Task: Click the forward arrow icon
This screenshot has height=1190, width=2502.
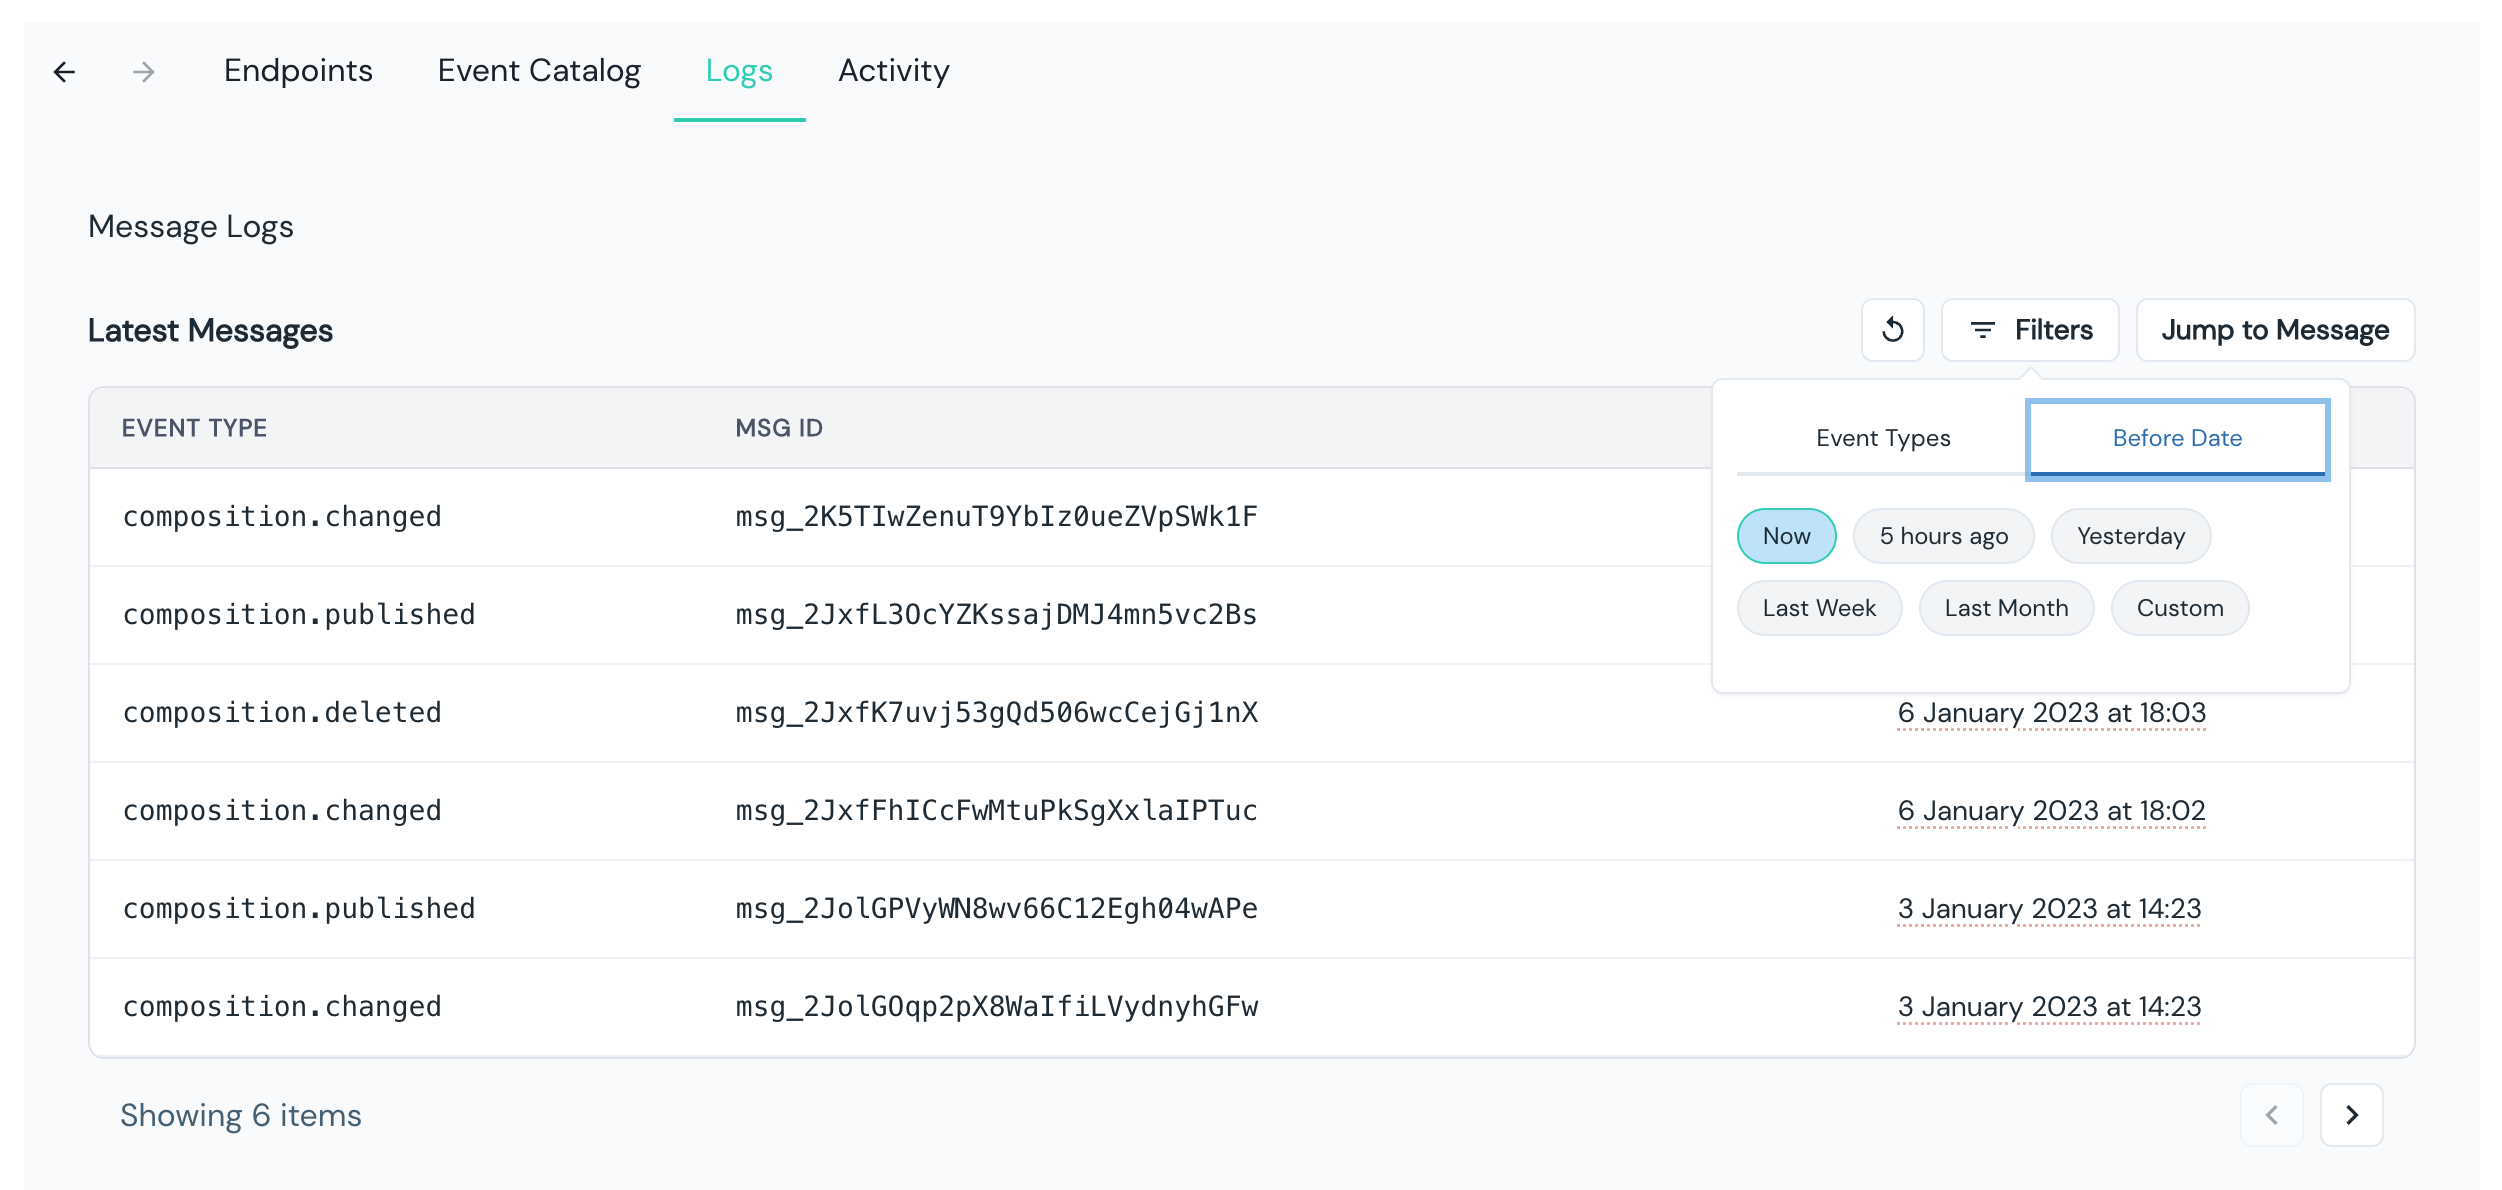Action: point(144,72)
